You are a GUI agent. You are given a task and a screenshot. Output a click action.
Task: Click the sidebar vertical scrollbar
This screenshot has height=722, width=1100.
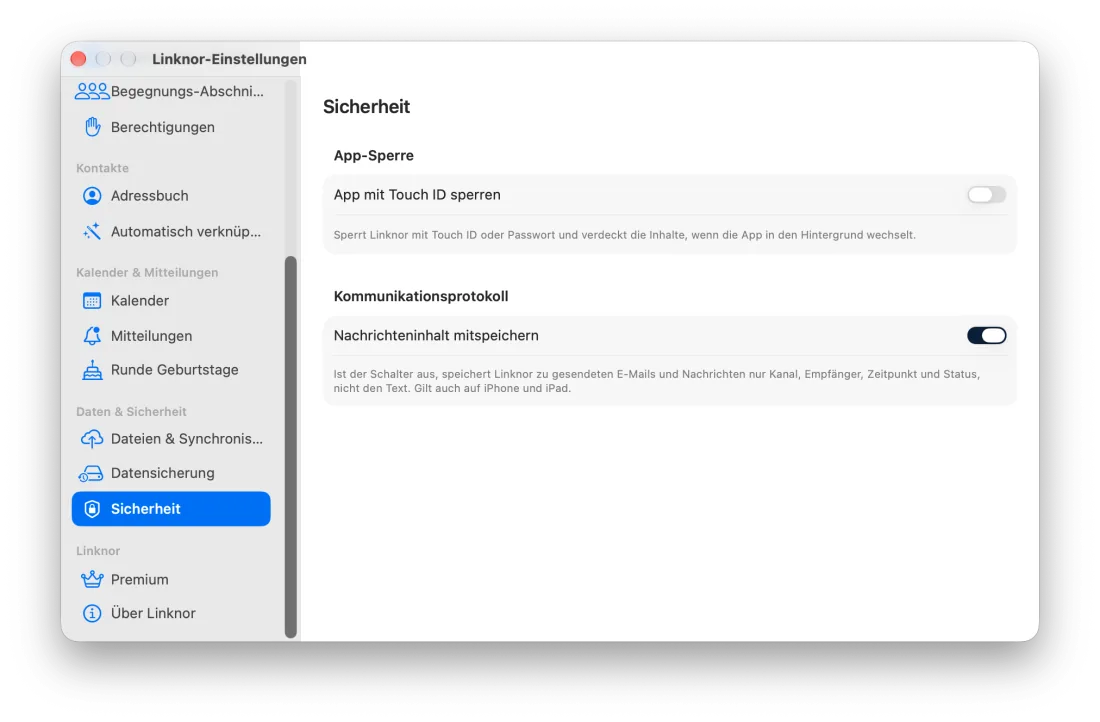click(x=290, y=447)
